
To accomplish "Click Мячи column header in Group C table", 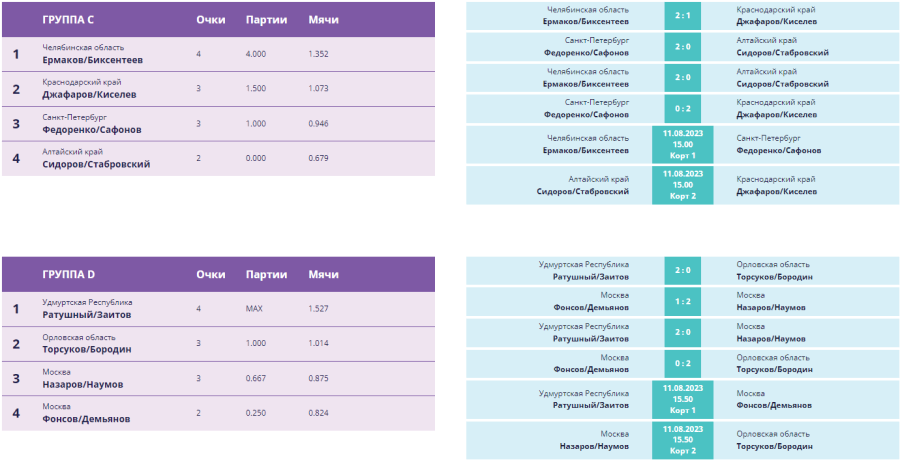I will pyautogui.click(x=323, y=20).
